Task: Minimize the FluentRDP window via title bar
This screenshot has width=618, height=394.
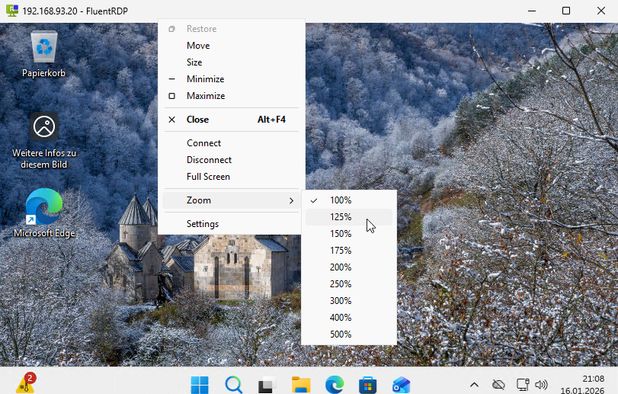Action: pyautogui.click(x=532, y=11)
